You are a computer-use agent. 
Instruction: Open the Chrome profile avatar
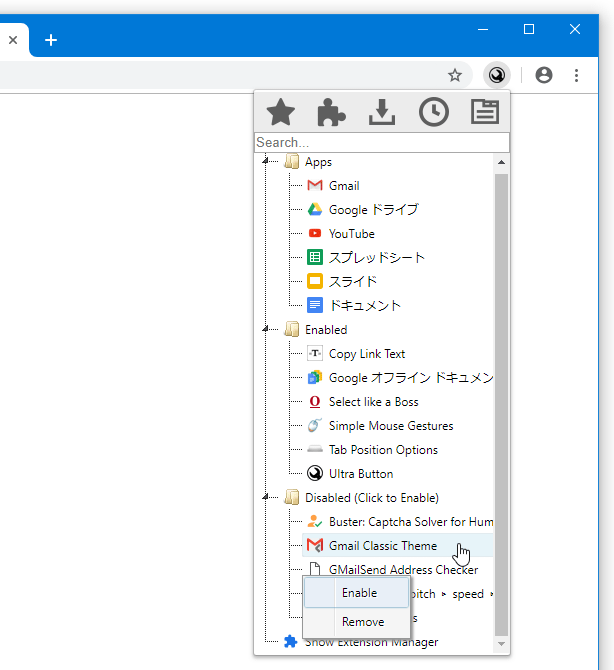pos(544,75)
